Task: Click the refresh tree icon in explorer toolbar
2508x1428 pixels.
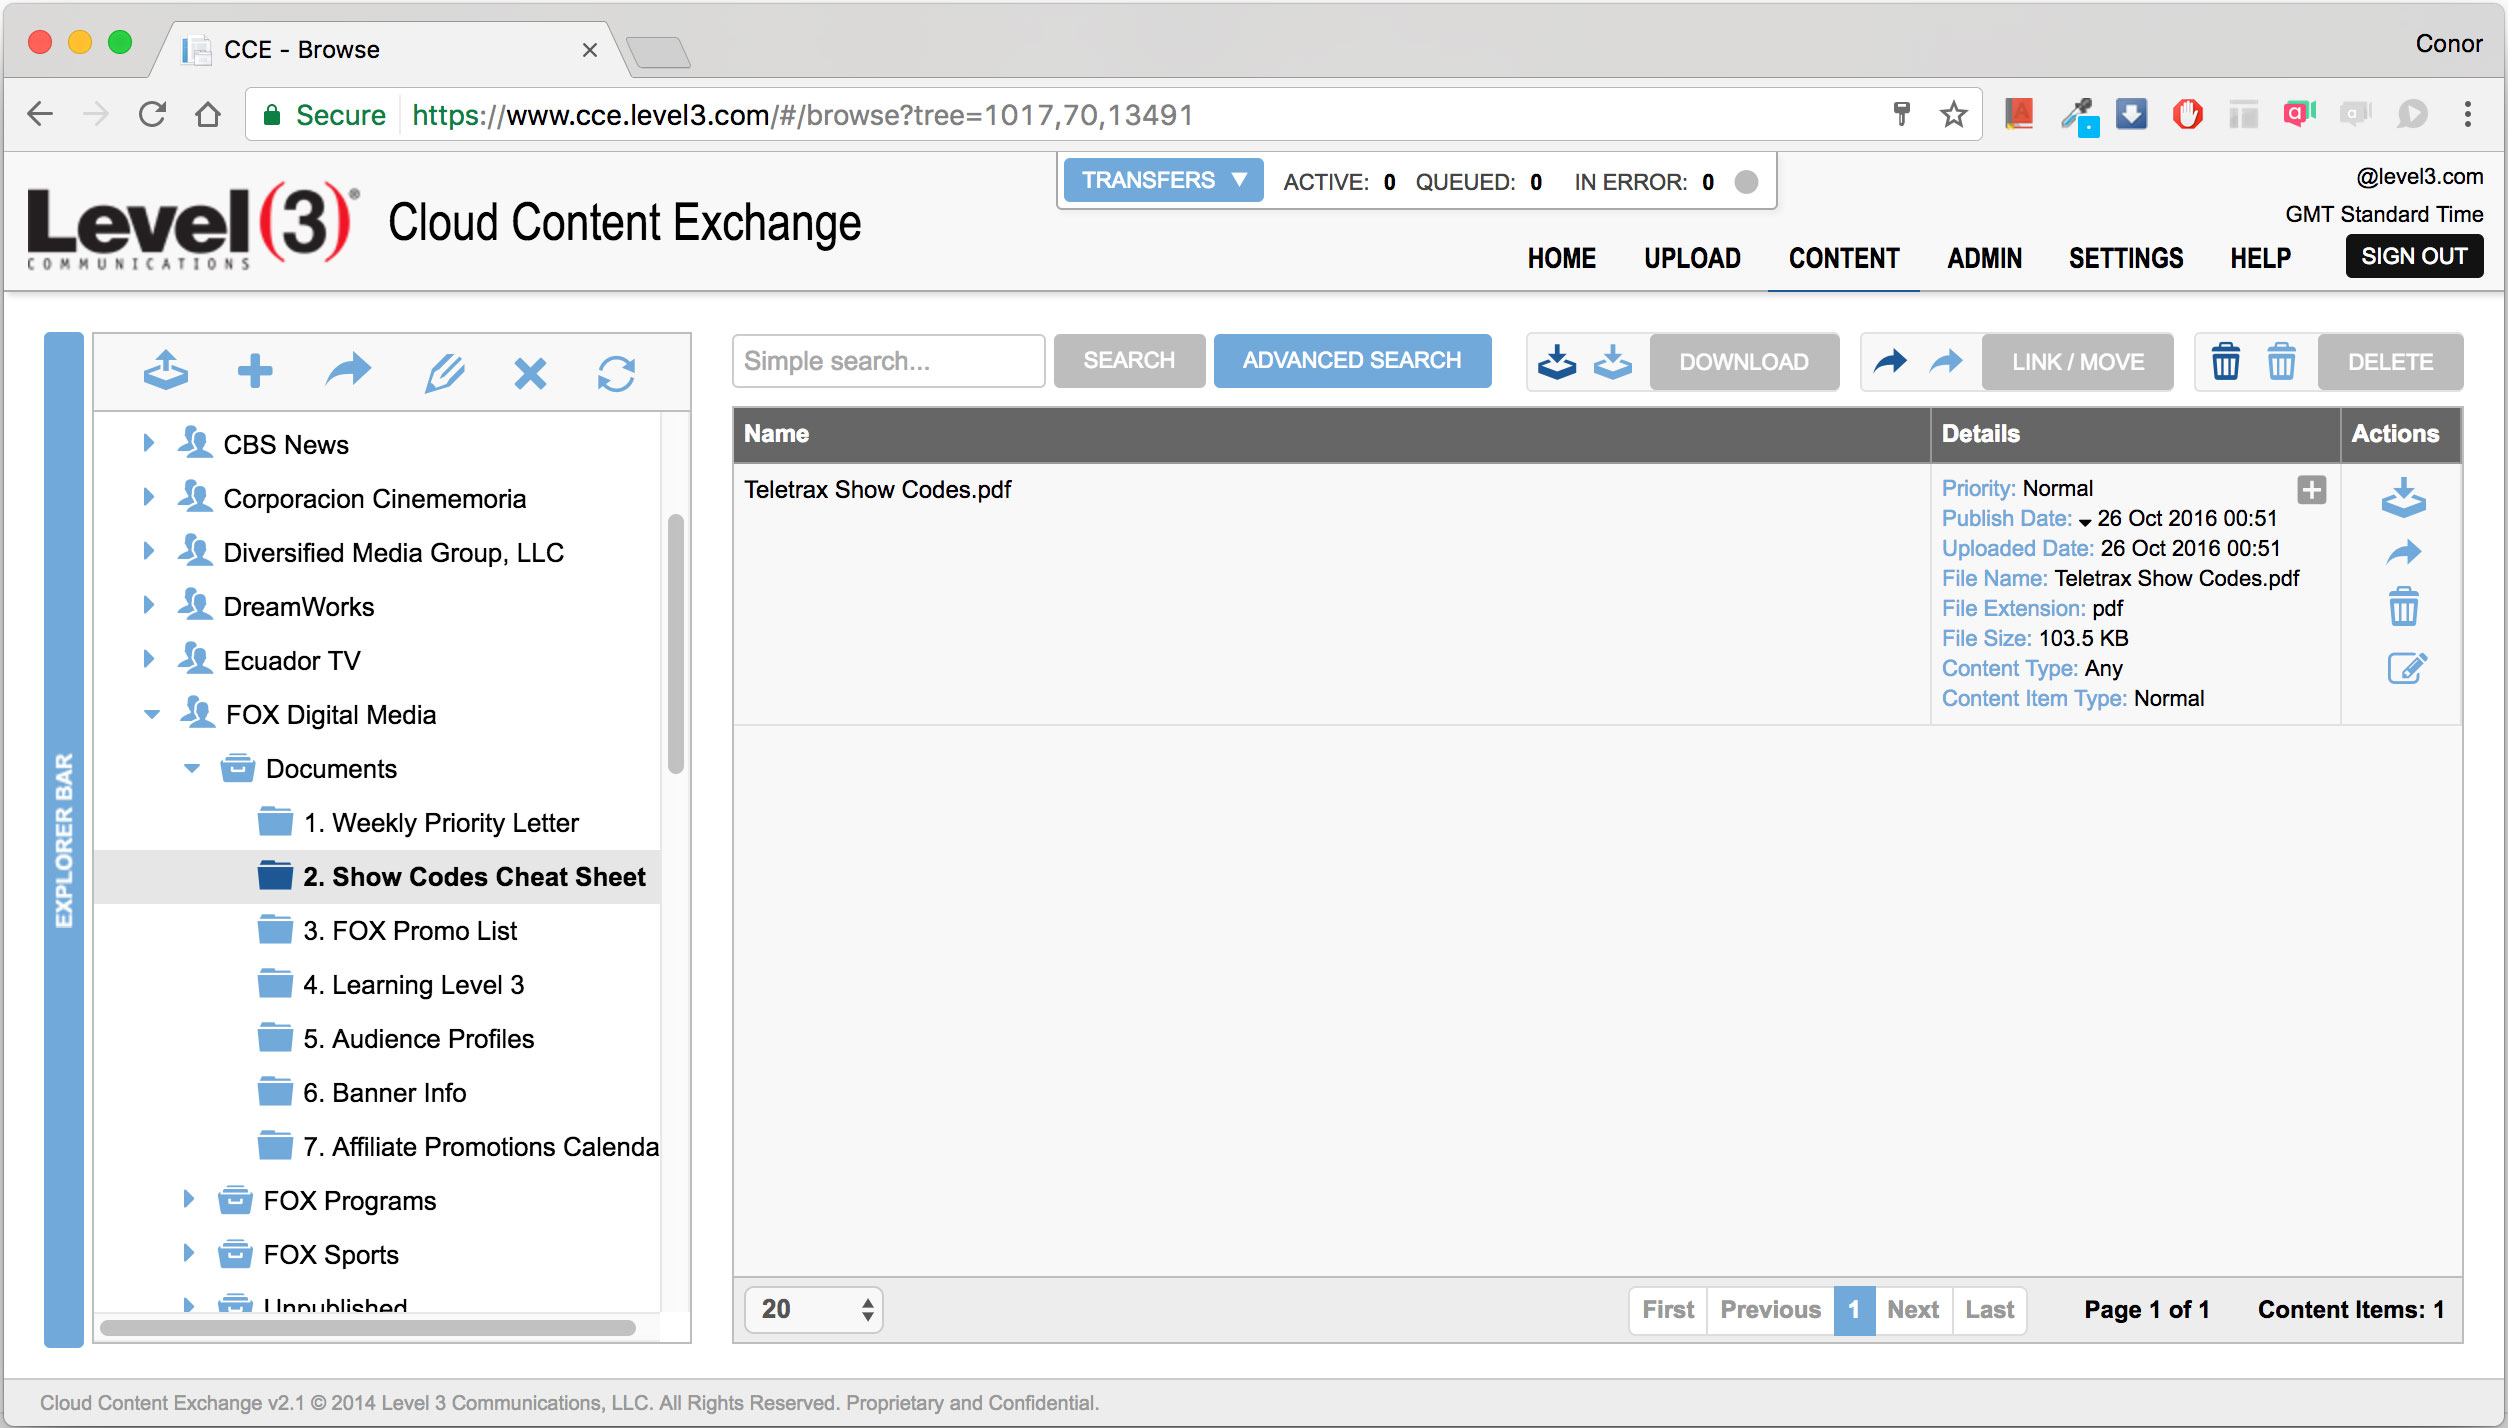Action: tap(616, 373)
